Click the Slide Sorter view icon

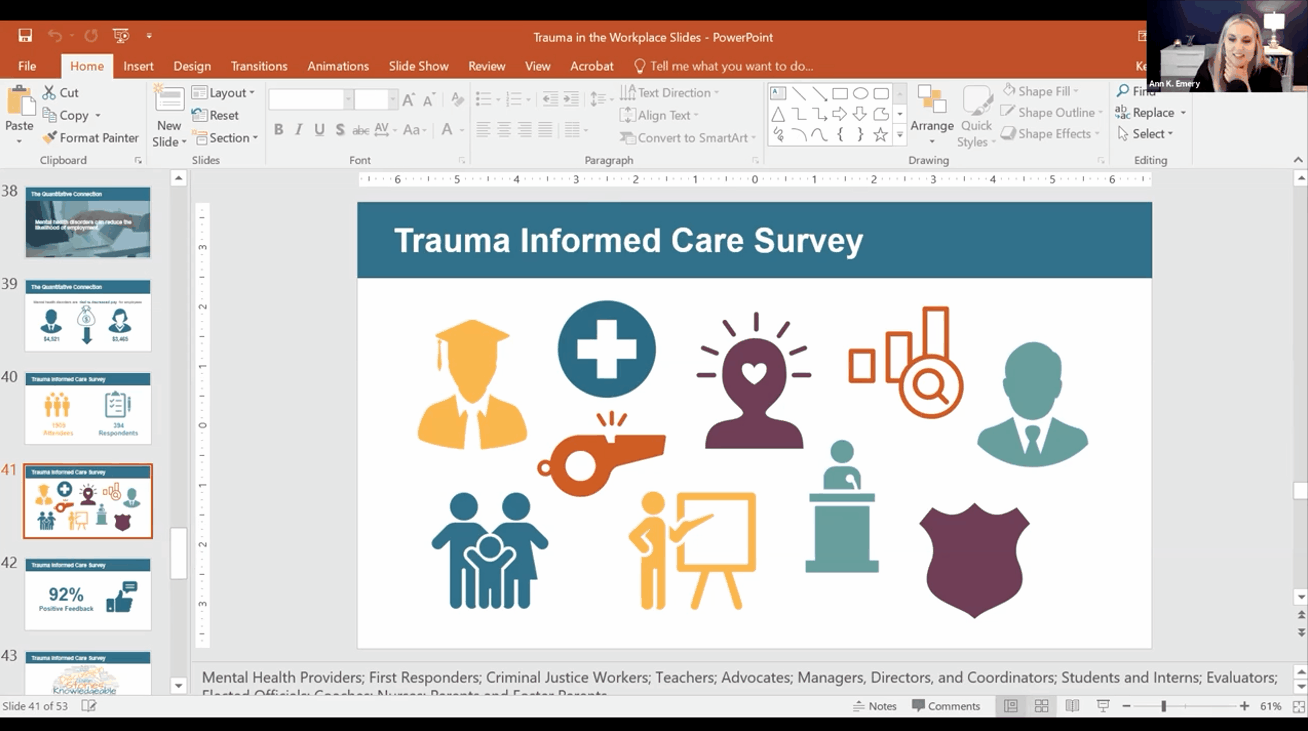coord(1042,706)
